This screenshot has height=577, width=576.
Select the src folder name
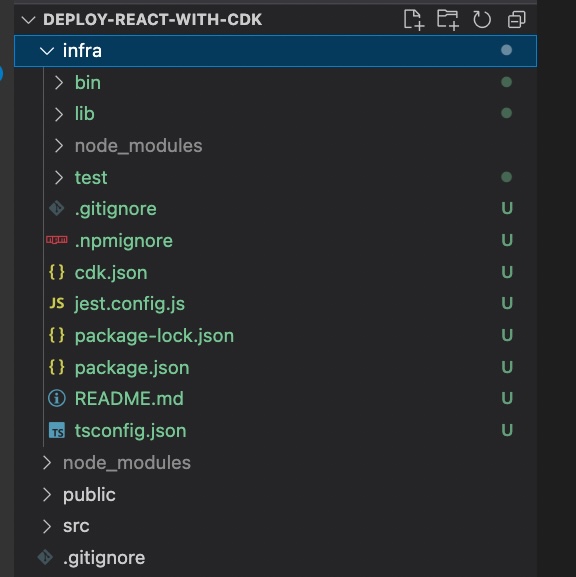[76, 526]
